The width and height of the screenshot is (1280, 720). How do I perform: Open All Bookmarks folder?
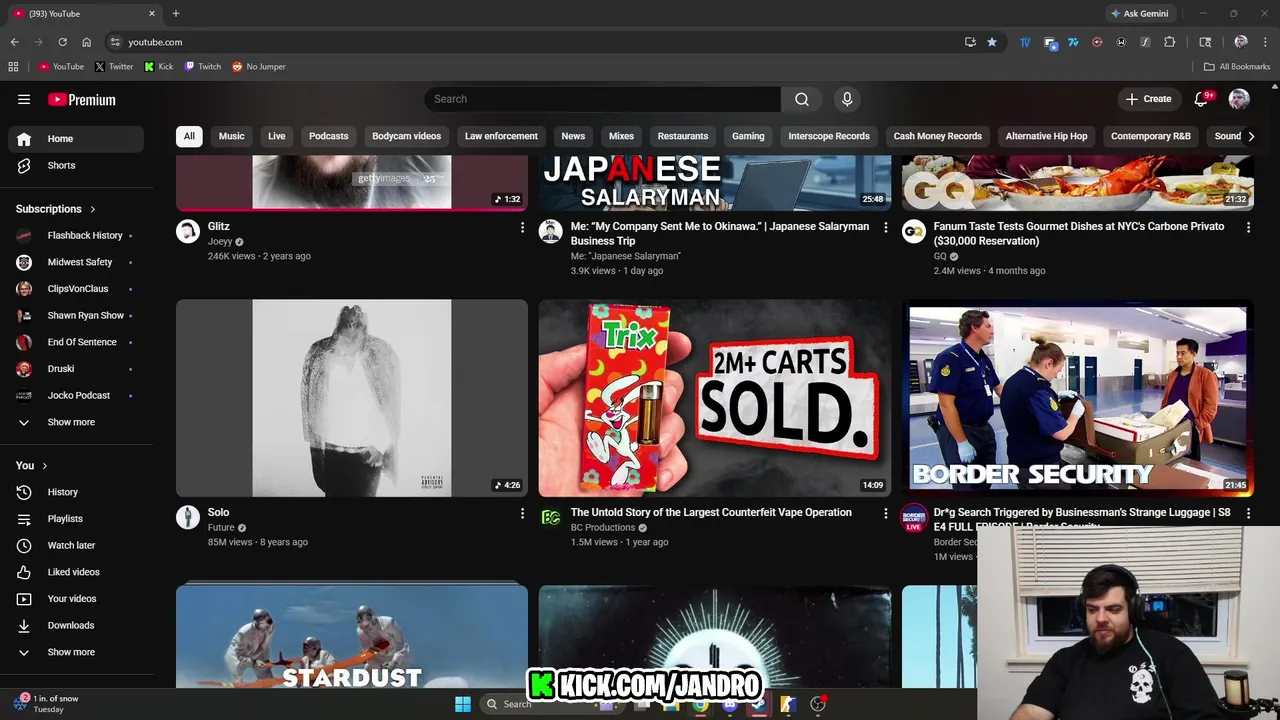pos(1237,67)
